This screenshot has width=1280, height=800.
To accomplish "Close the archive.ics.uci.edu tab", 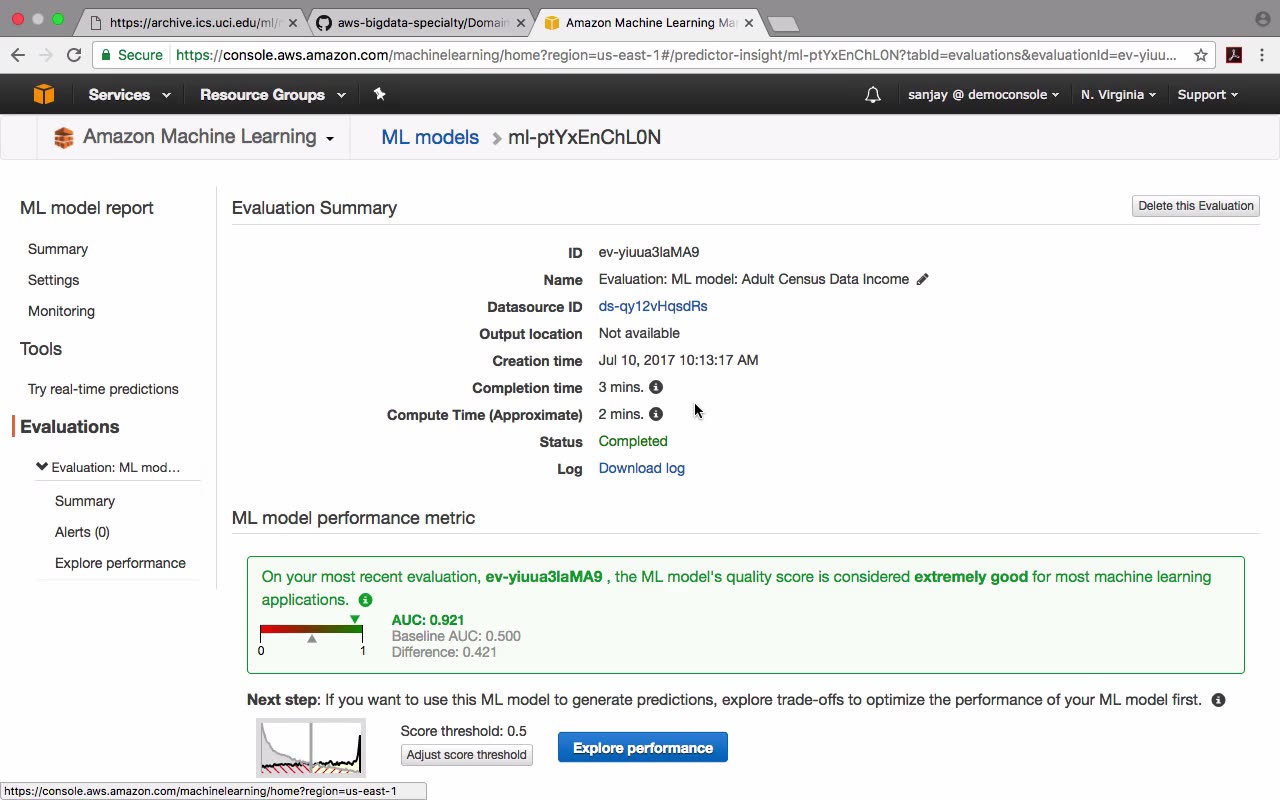I will (293, 22).
